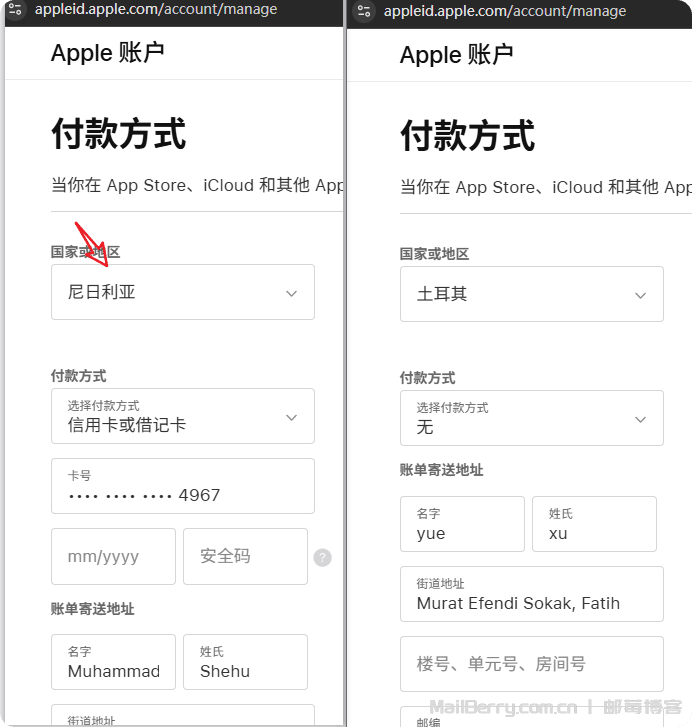Click the last name field containing xu
Viewport: 692px width, 727px height.
click(594, 524)
